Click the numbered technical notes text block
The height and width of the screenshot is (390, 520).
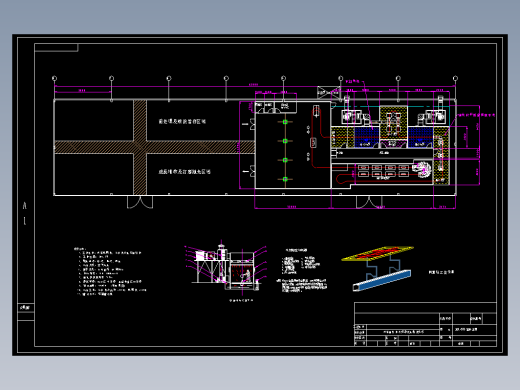pos(110,272)
